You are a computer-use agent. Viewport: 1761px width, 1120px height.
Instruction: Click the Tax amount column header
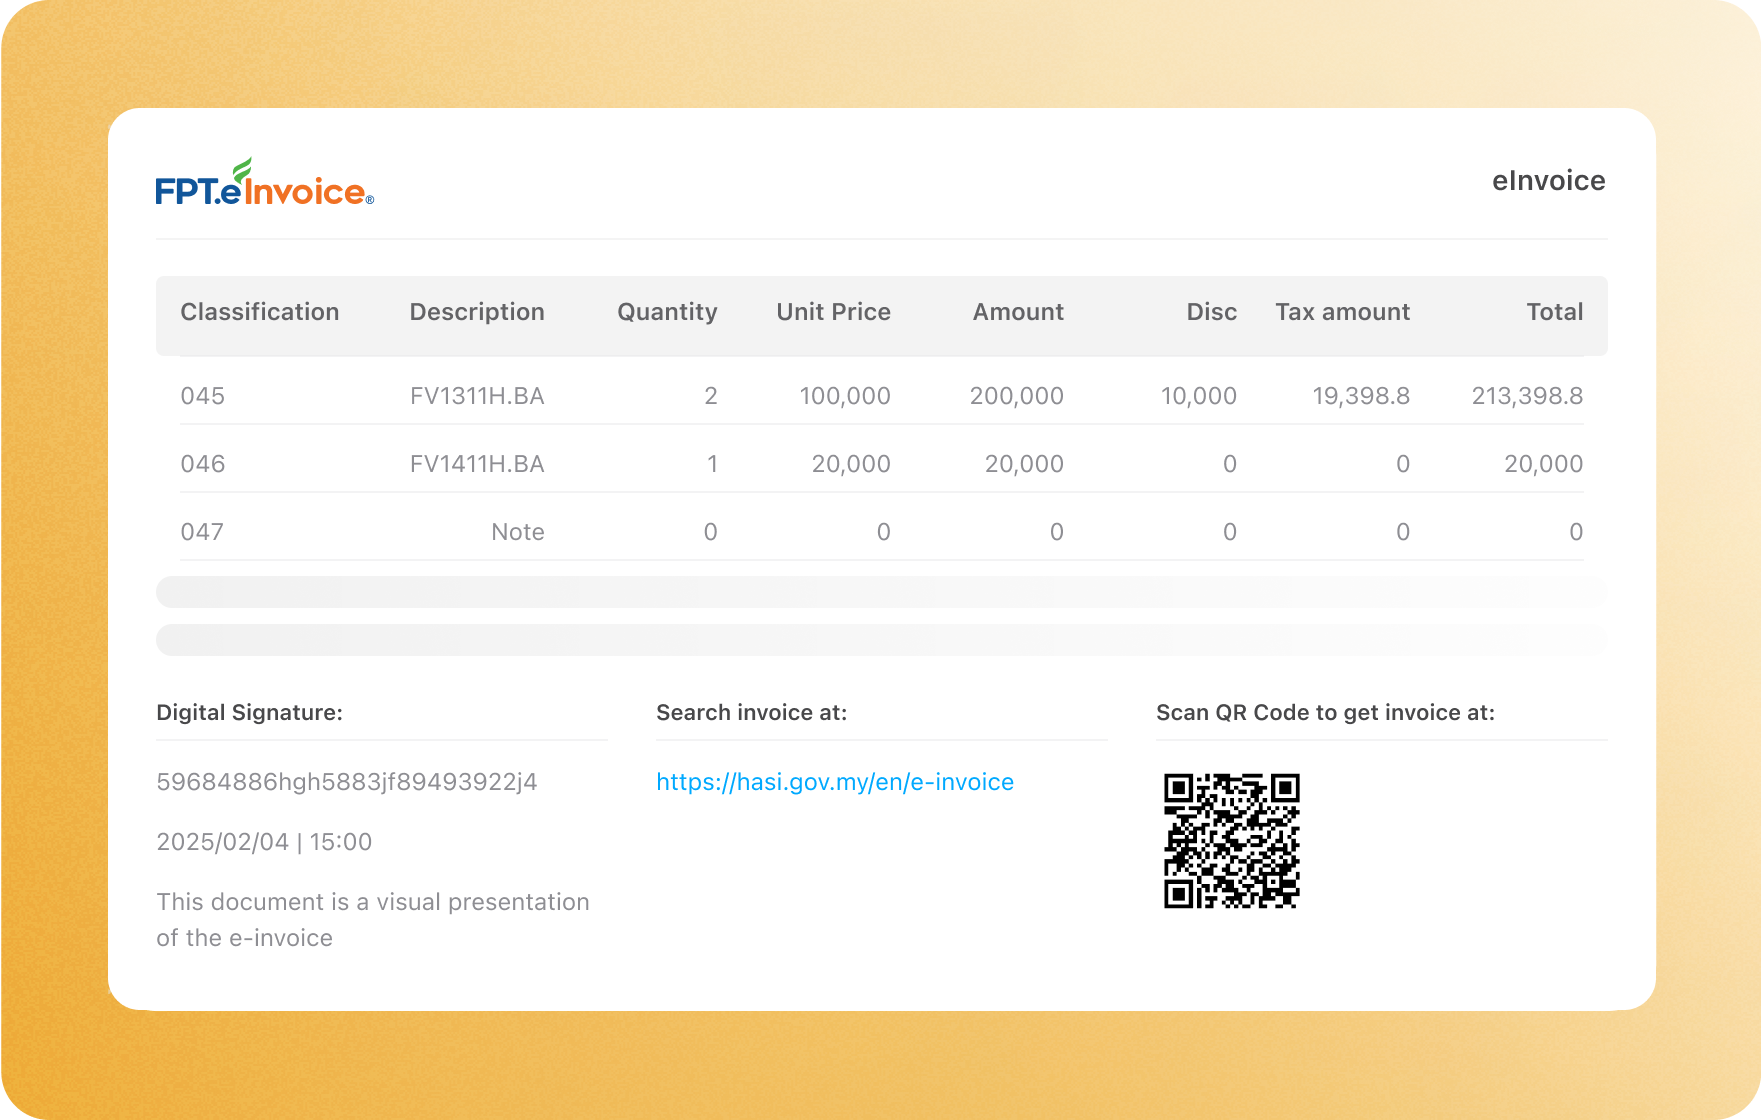coord(1342,312)
